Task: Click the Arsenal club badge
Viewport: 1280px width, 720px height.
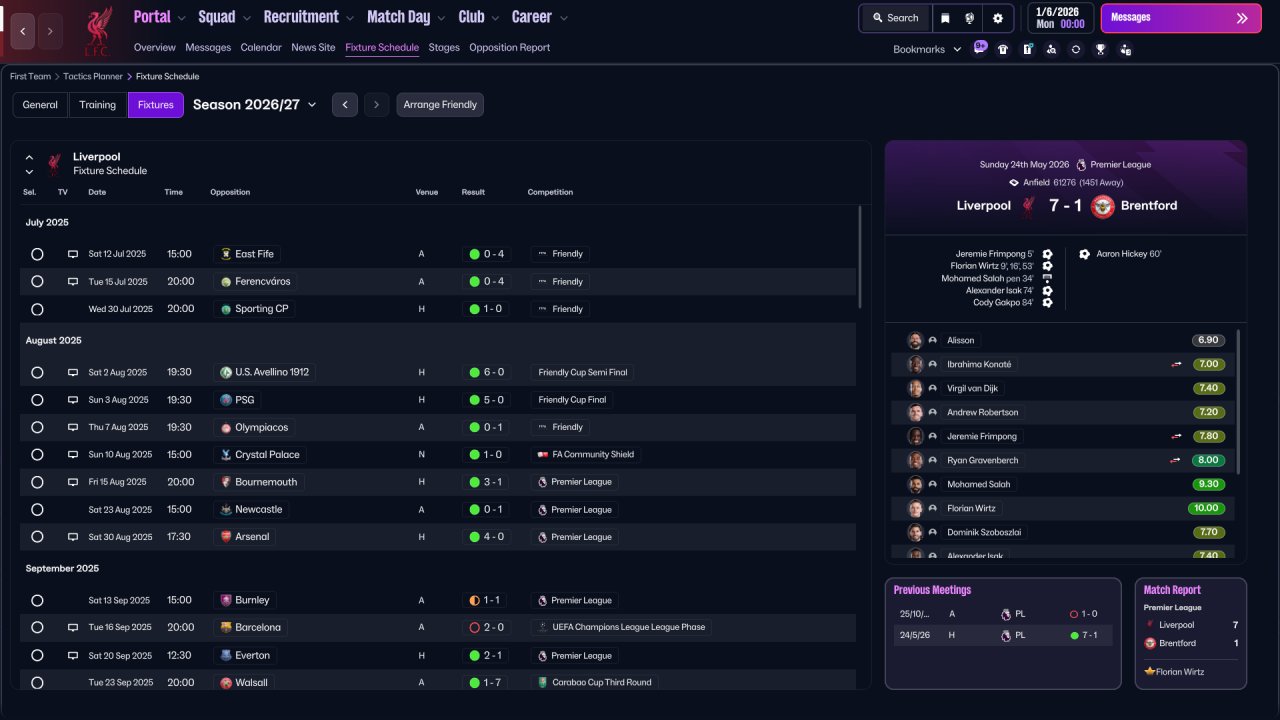Action: point(226,537)
